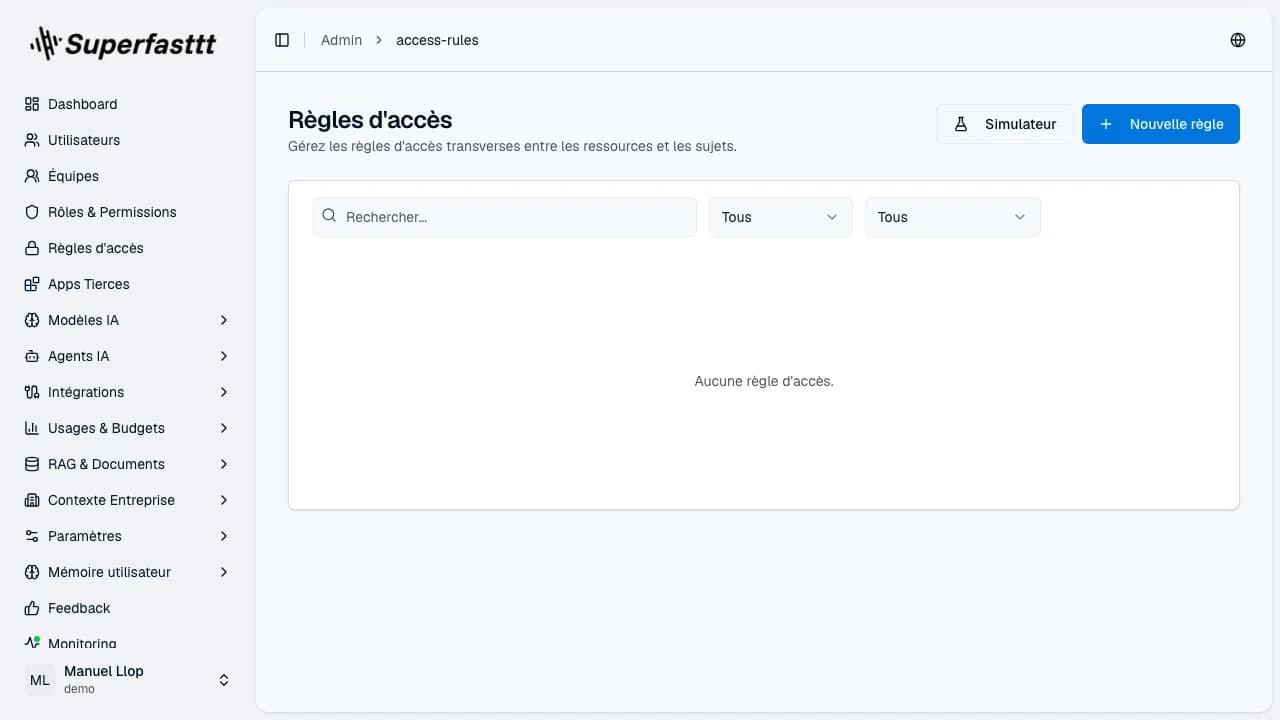This screenshot has width=1280, height=720.
Task: Click the Admin breadcrumb link
Action: click(x=341, y=40)
